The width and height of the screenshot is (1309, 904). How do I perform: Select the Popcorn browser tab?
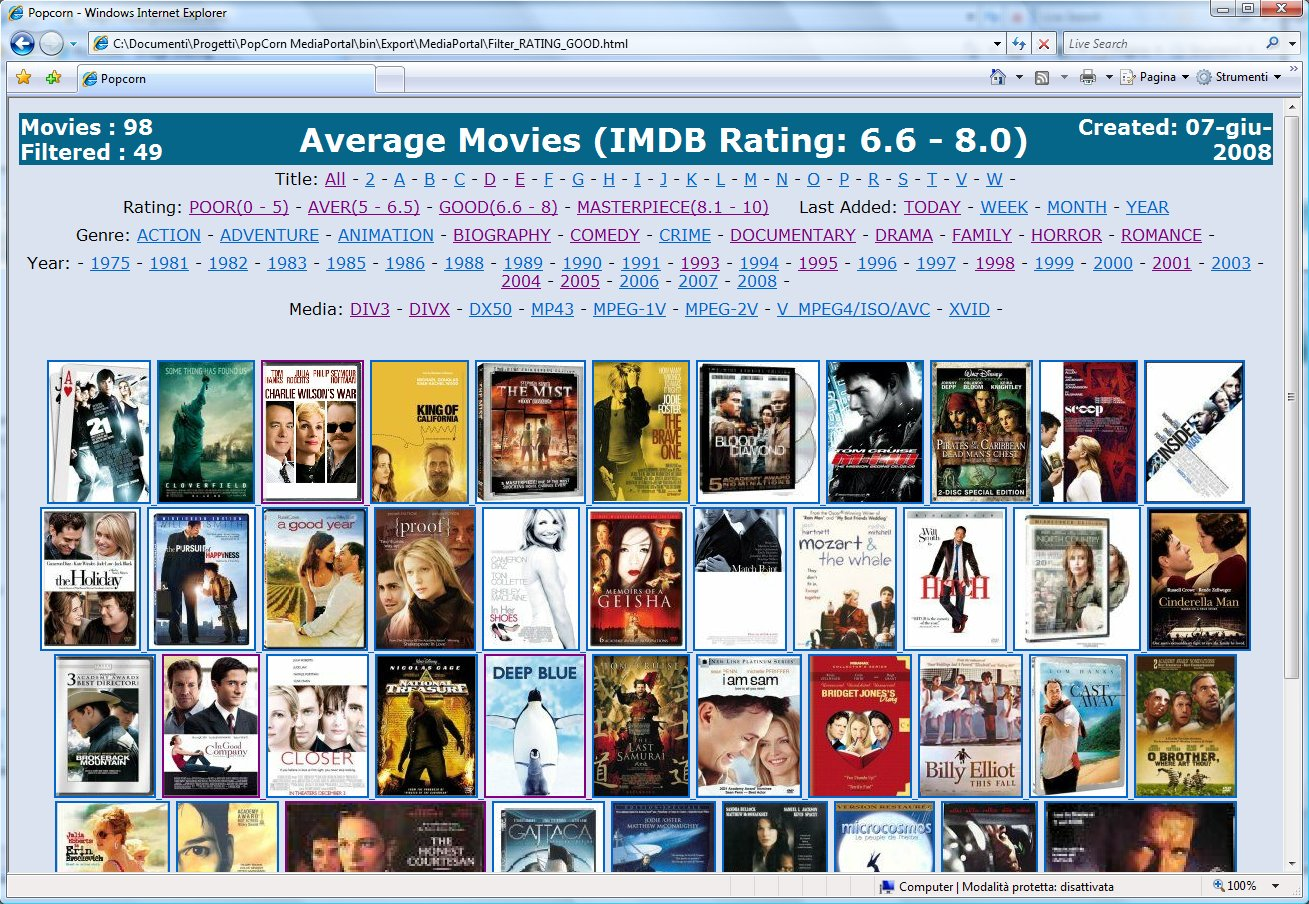(224, 78)
